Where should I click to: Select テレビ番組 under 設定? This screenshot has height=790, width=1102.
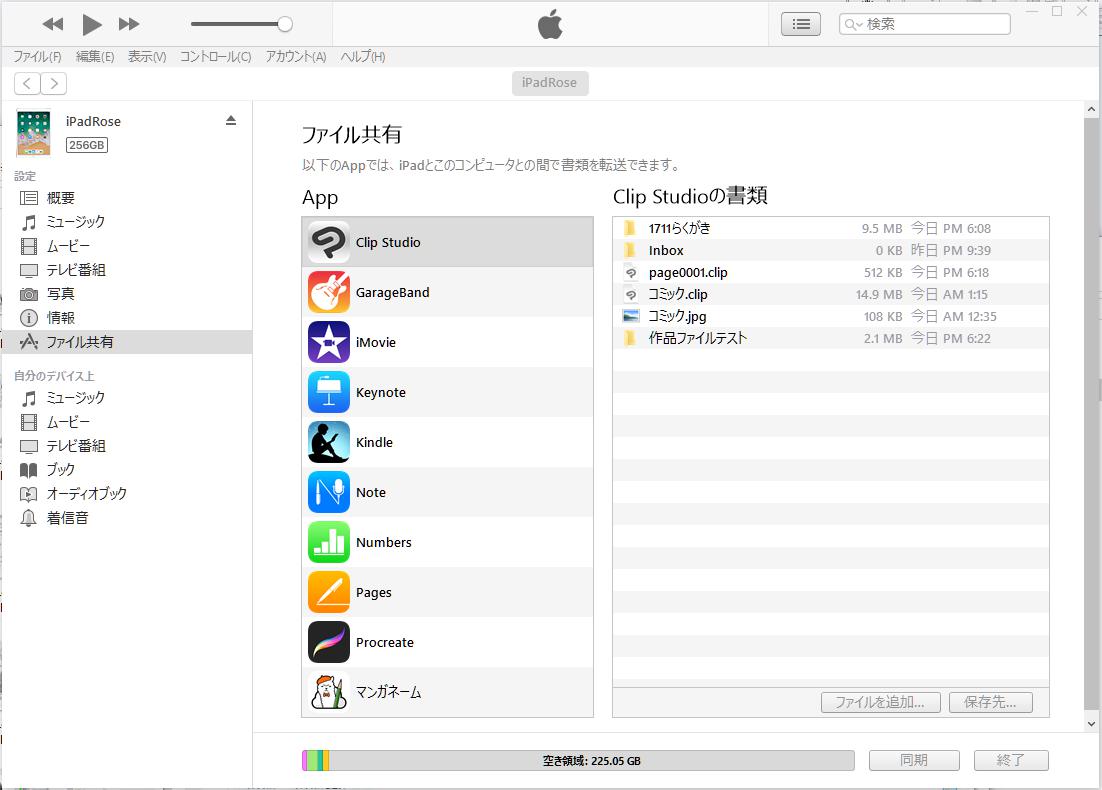tap(127, 270)
